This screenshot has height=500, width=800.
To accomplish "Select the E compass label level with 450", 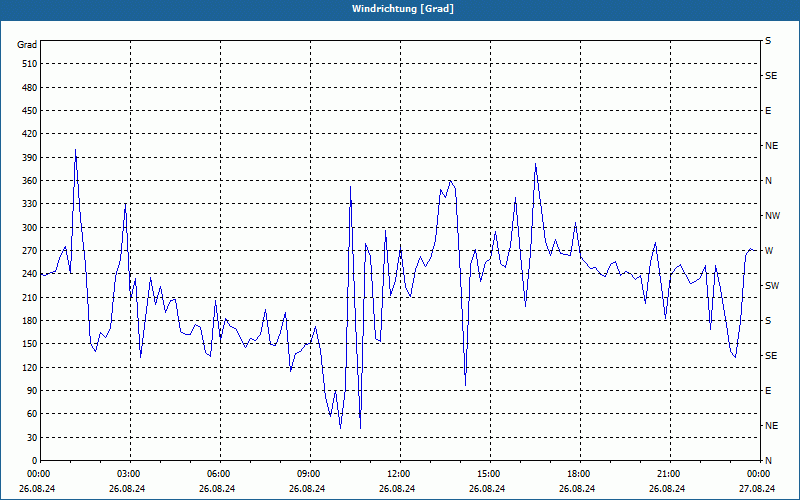I will [768, 111].
